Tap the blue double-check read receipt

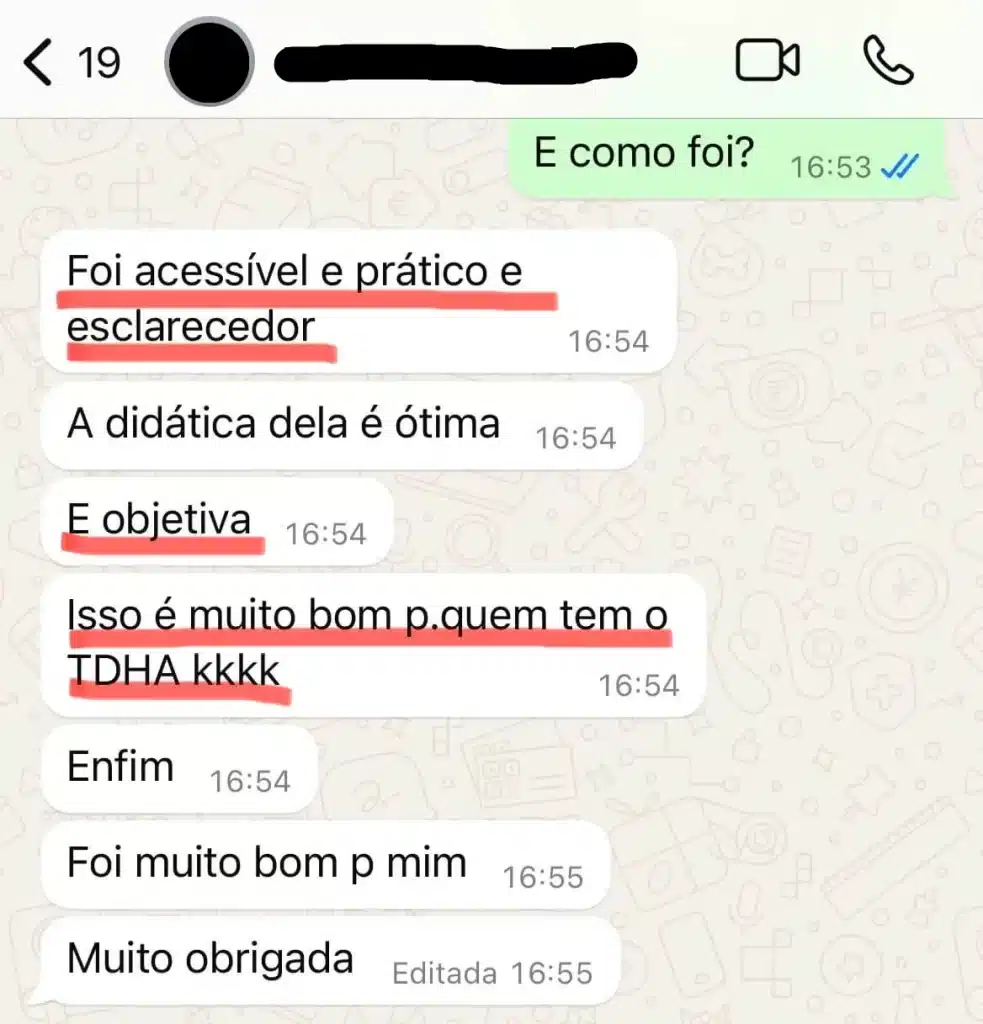pyautogui.click(x=900, y=166)
